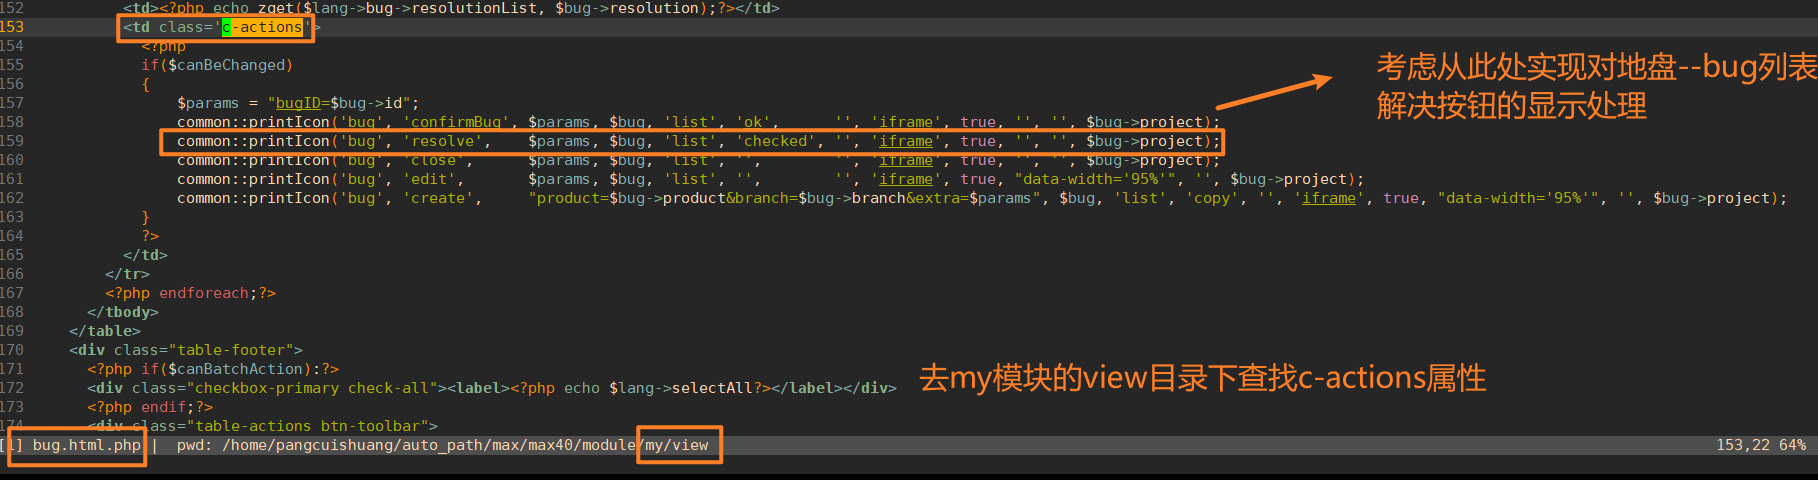
Task: Click the 'endforeach' statement
Action: pos(204,293)
